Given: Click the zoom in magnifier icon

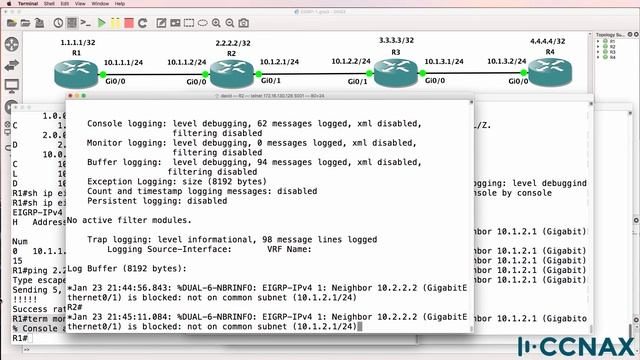Looking at the screenshot, I should (216, 23).
